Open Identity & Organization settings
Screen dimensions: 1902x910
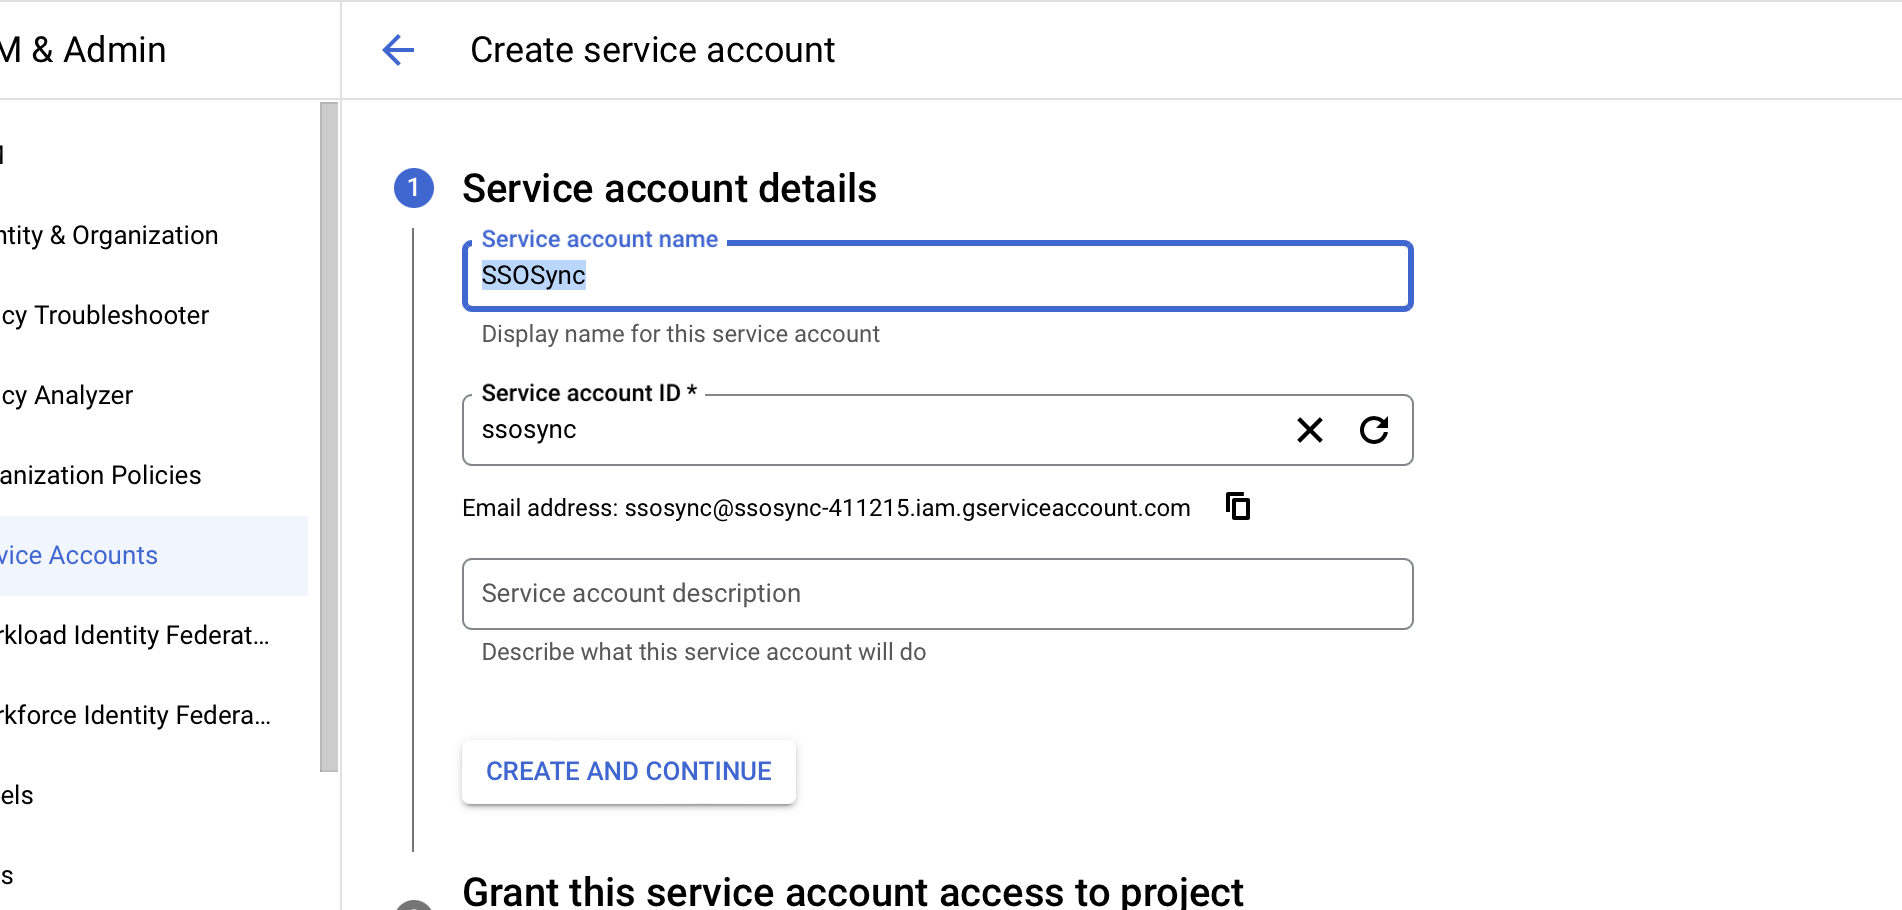(109, 235)
